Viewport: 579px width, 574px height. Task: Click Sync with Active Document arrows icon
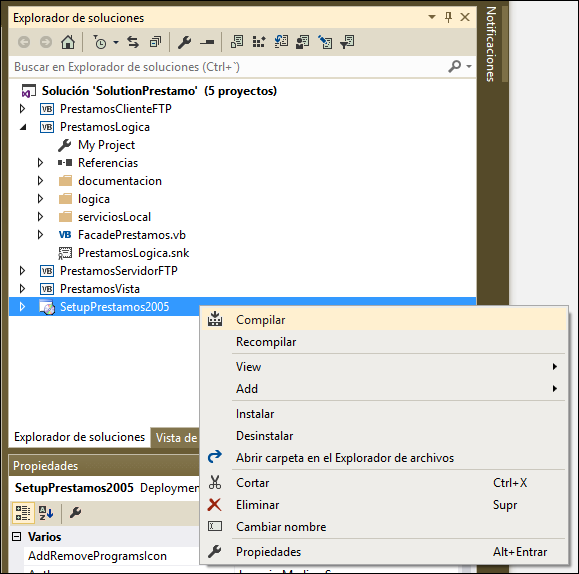(133, 42)
